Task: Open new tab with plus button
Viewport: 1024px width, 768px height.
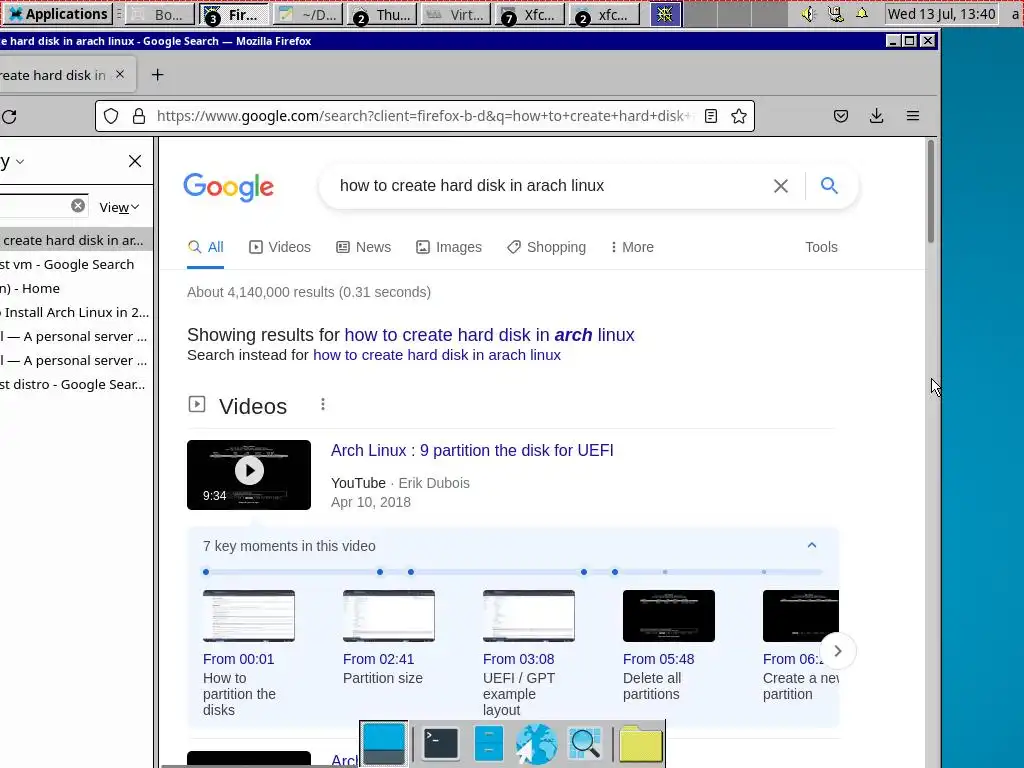Action: click(x=157, y=75)
